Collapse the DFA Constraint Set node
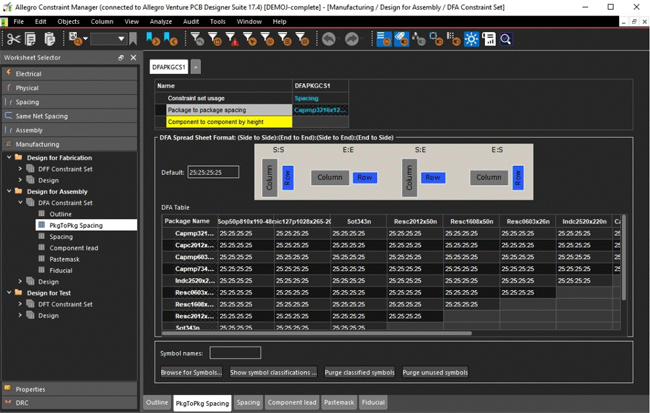 (20, 203)
